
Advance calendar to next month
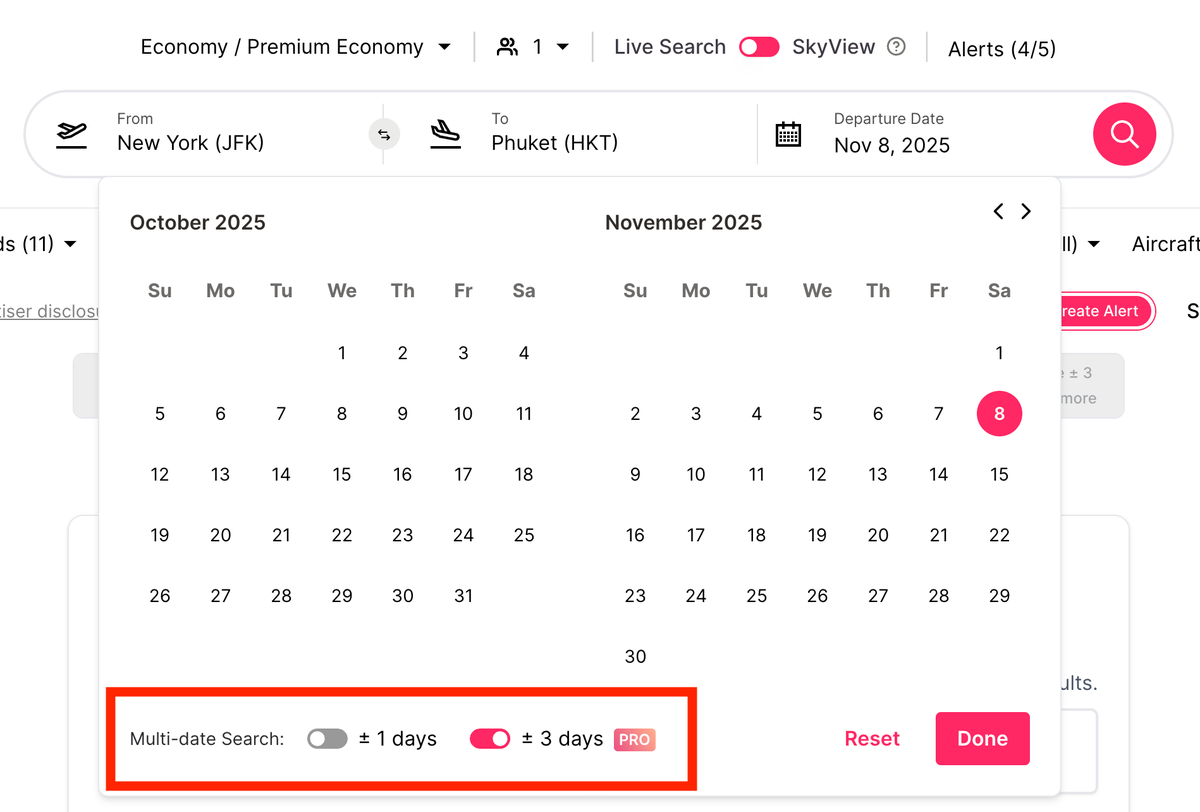coord(1026,211)
